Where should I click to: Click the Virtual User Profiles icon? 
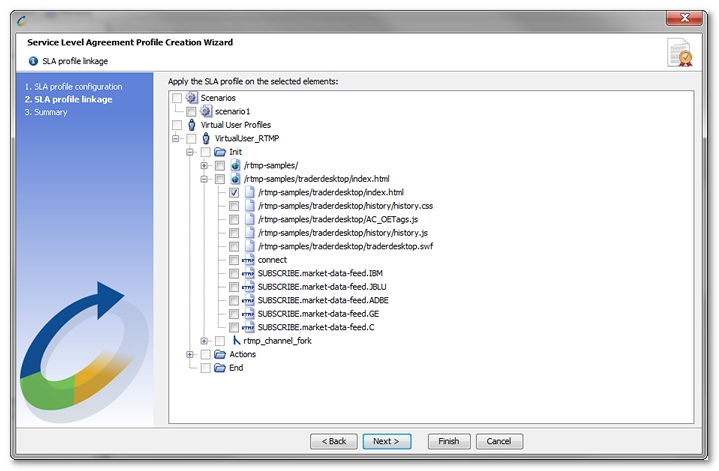pos(192,125)
